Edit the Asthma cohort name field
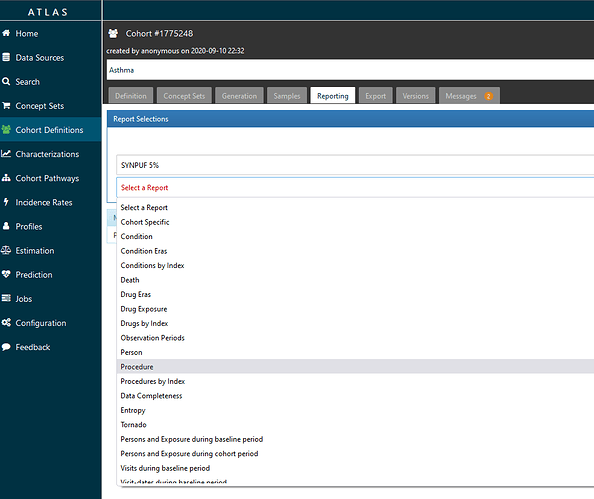 pos(350,70)
